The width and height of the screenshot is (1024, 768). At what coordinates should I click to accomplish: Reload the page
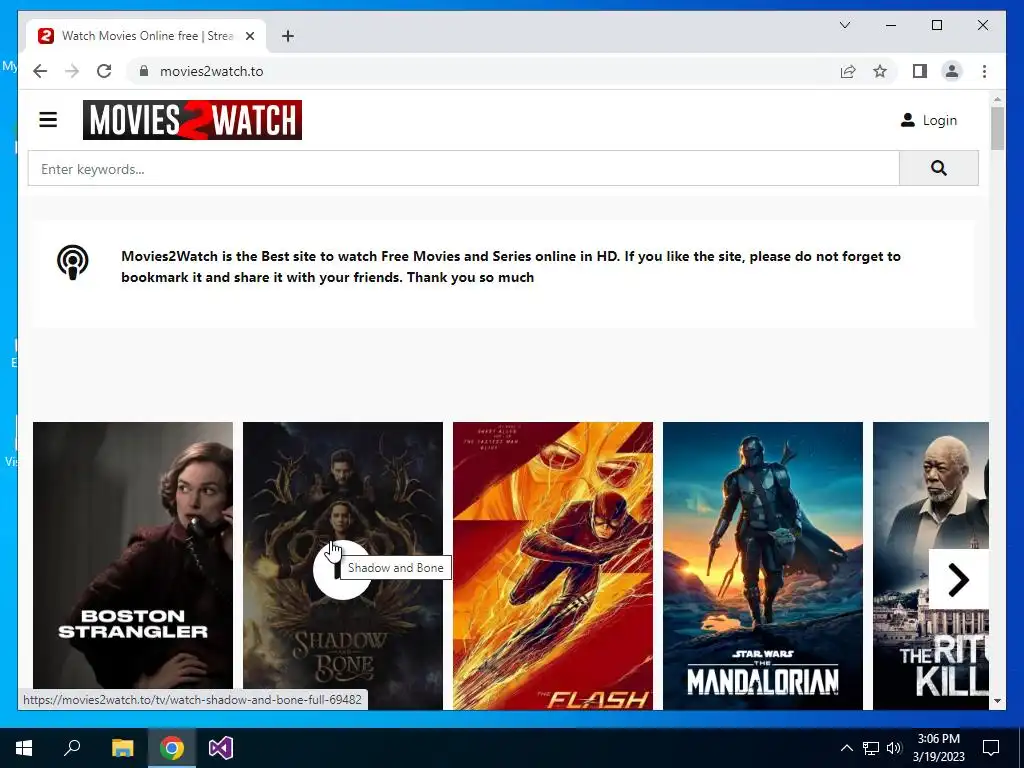click(x=104, y=71)
